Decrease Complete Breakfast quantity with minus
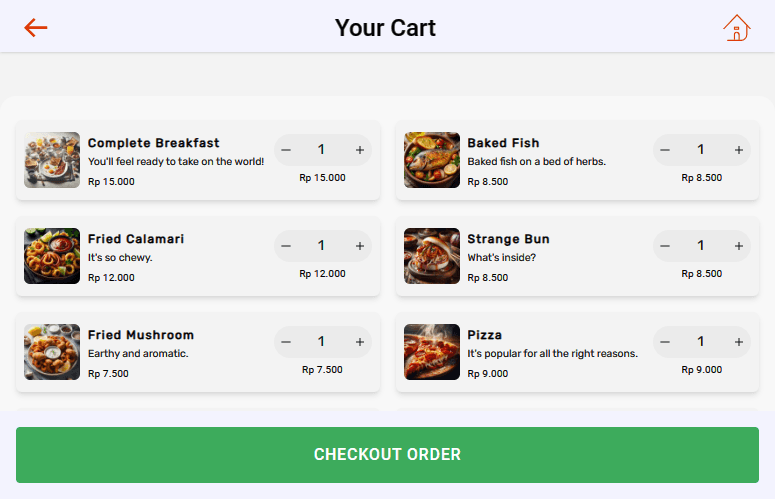The image size is (775, 499). point(286,150)
